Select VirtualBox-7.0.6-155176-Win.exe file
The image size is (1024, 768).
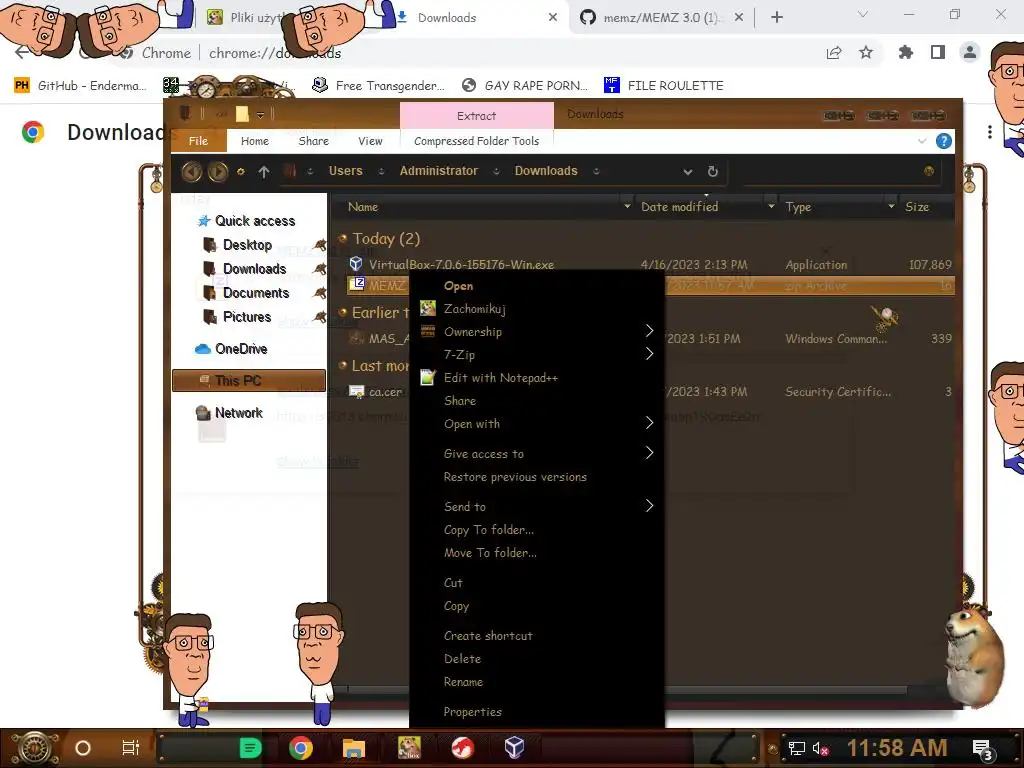pos(461,264)
